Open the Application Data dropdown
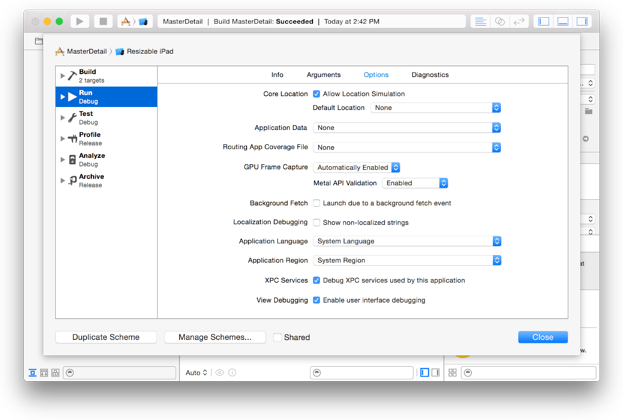 (x=407, y=128)
